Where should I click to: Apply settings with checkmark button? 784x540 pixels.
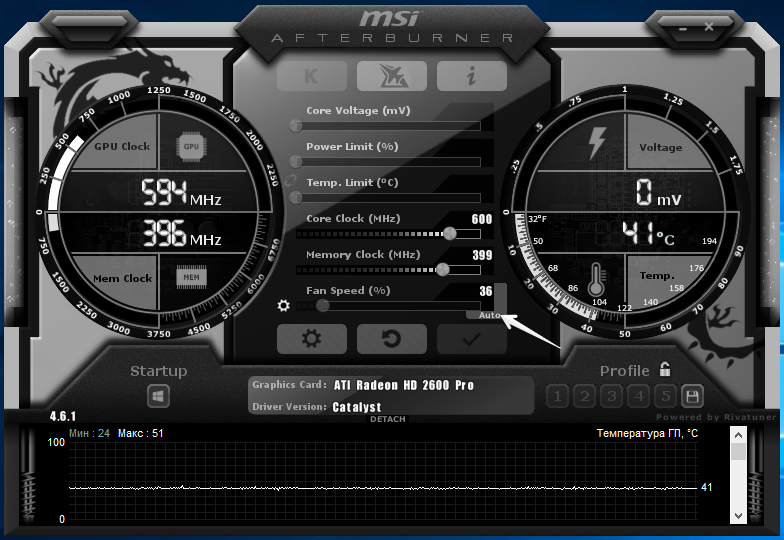472,338
